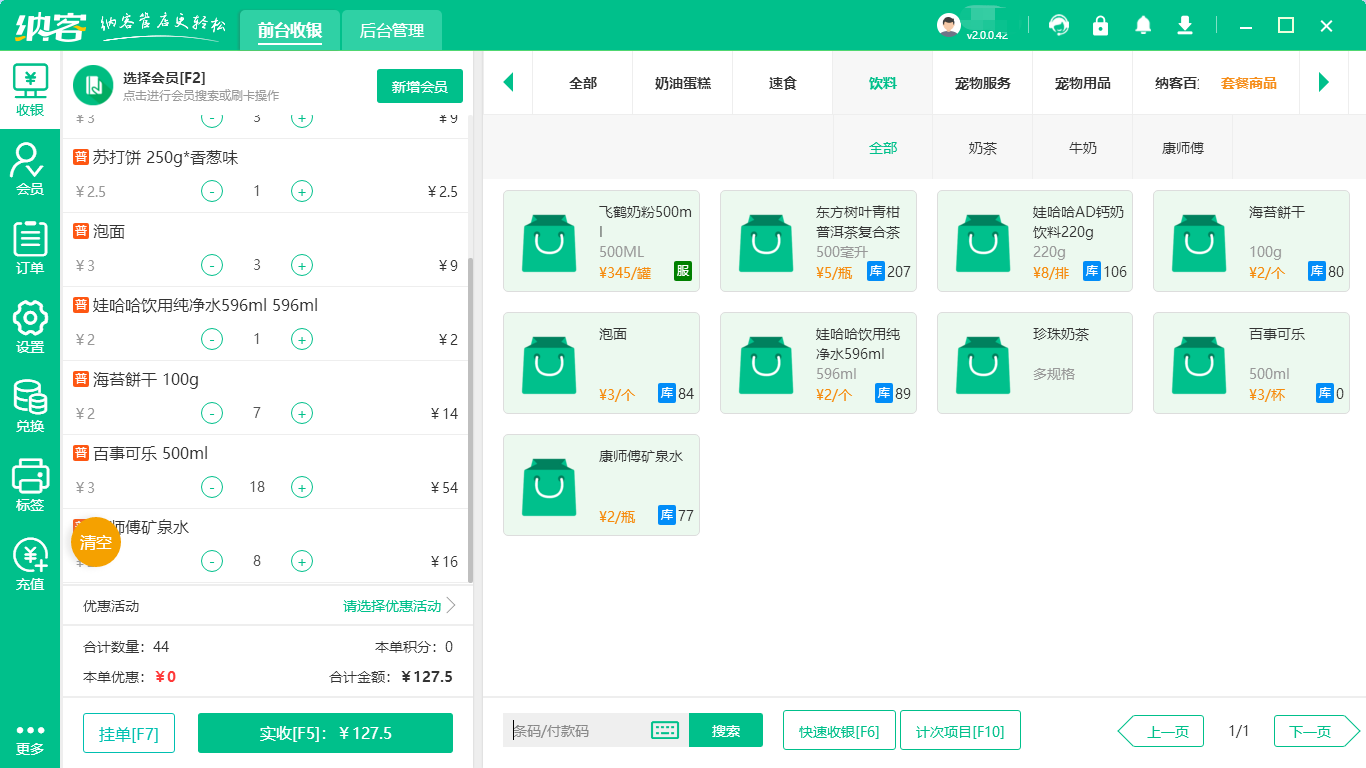Click the lock icon in title bar
Viewport: 1366px width, 768px height.
tap(1101, 25)
